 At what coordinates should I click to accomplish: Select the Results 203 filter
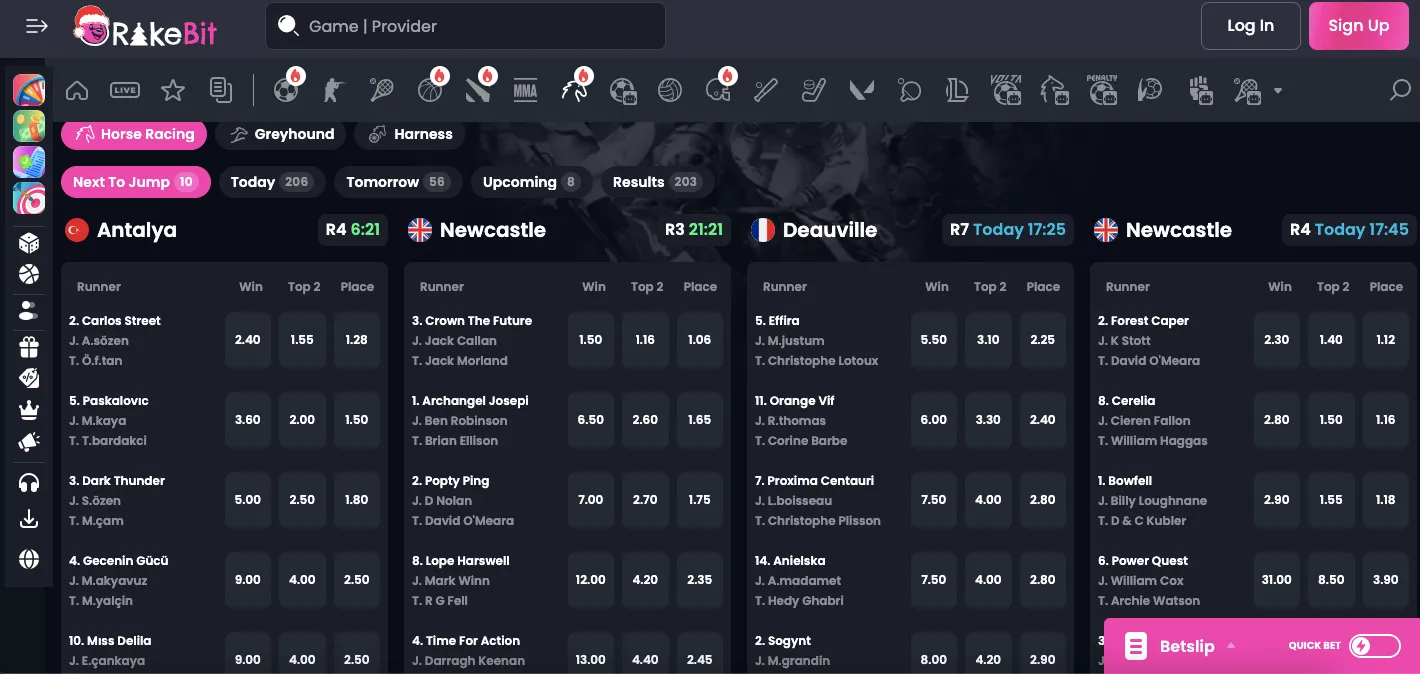(x=656, y=182)
